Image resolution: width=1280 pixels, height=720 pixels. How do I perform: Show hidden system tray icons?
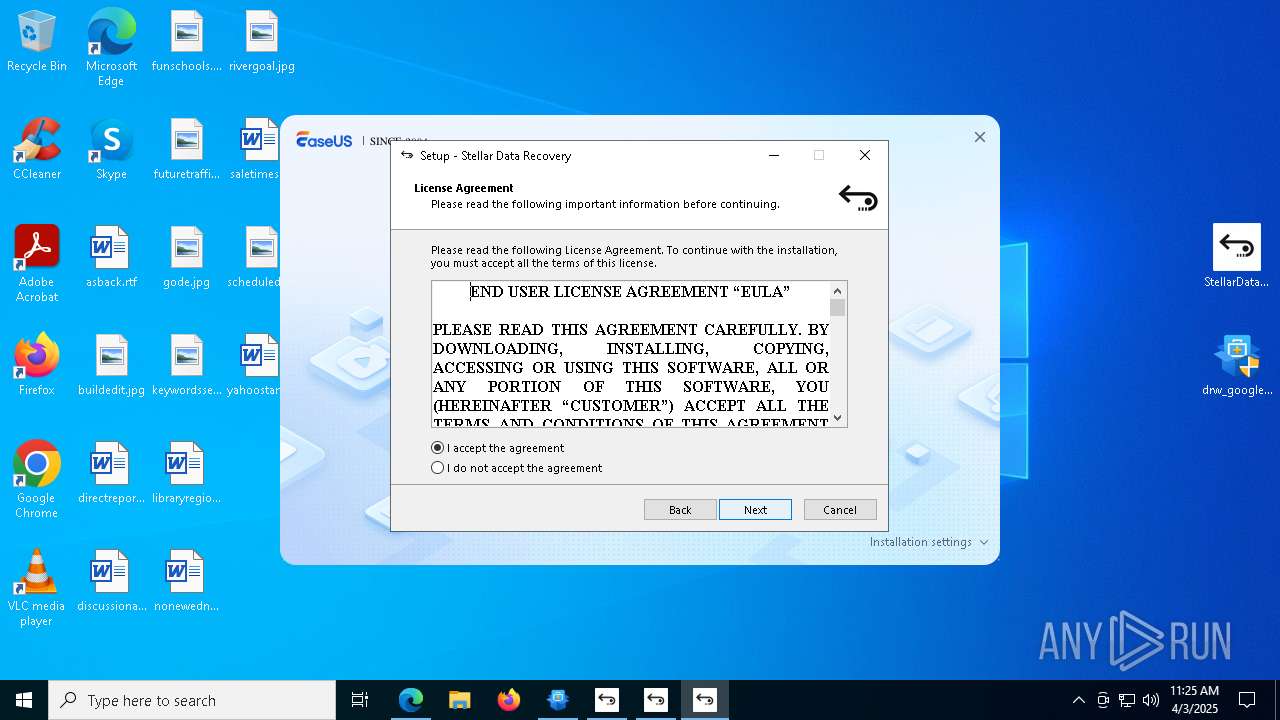tap(1078, 700)
